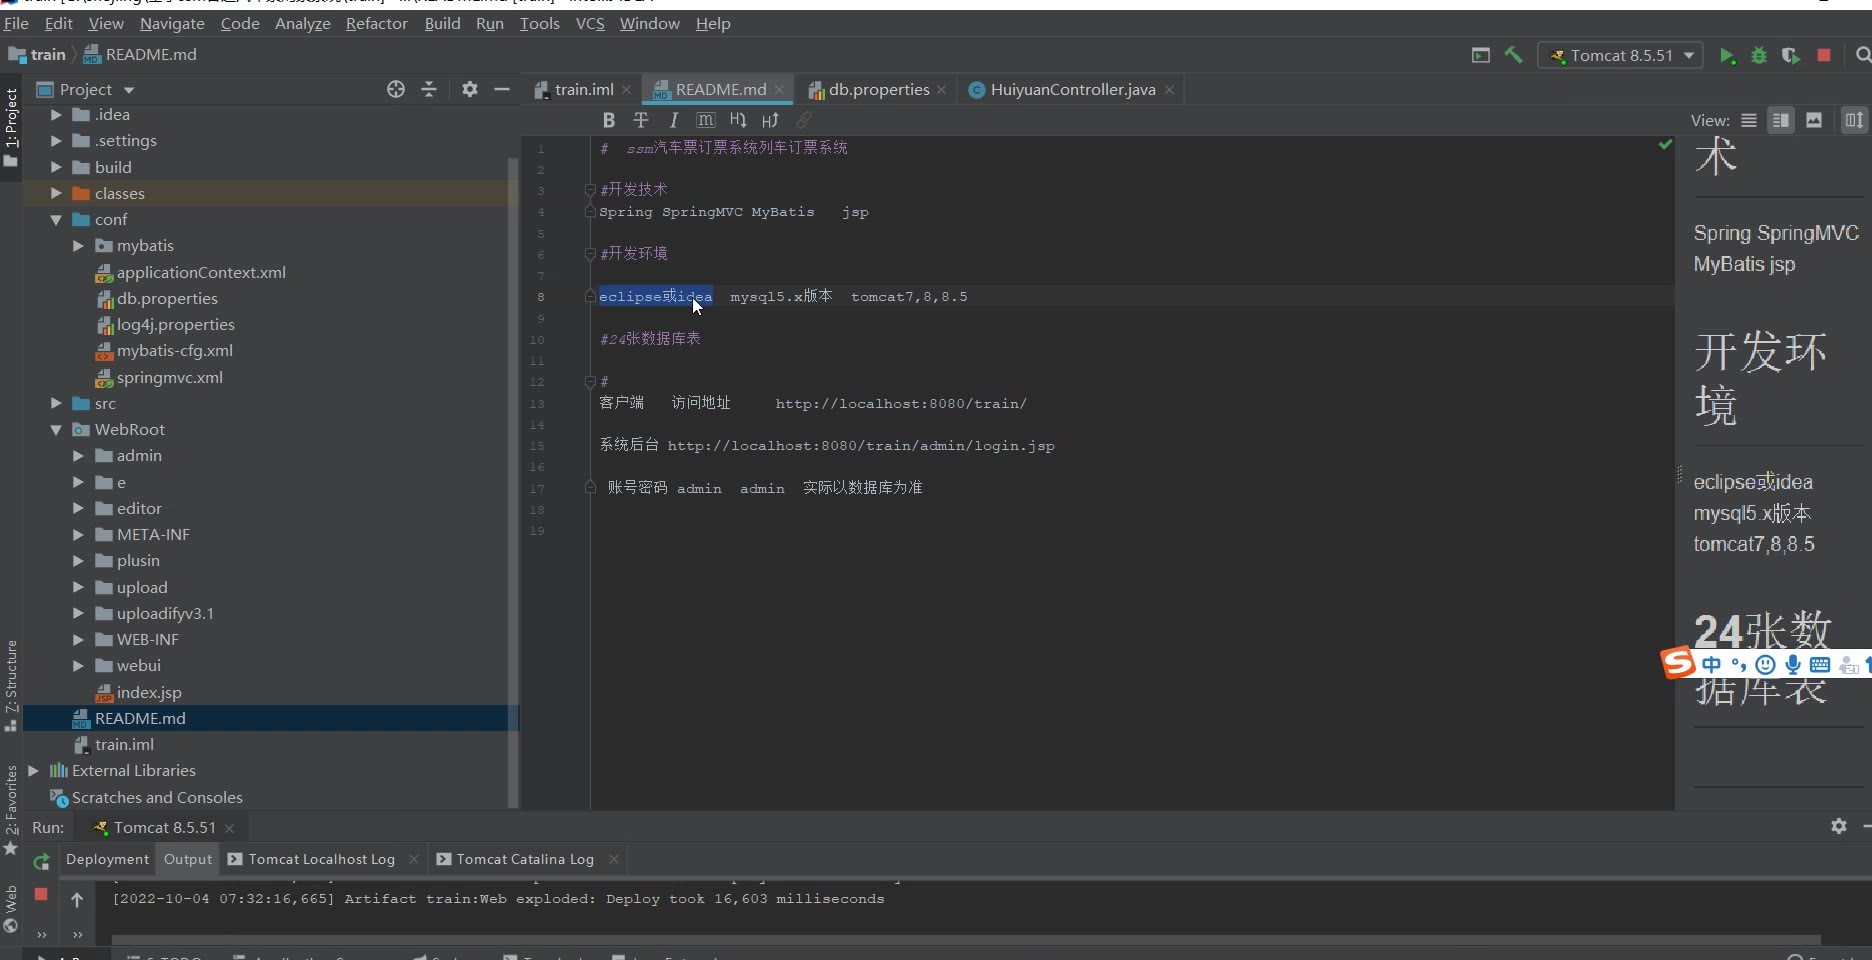Click the train breadcrumb in navigation bar

[x=47, y=55]
